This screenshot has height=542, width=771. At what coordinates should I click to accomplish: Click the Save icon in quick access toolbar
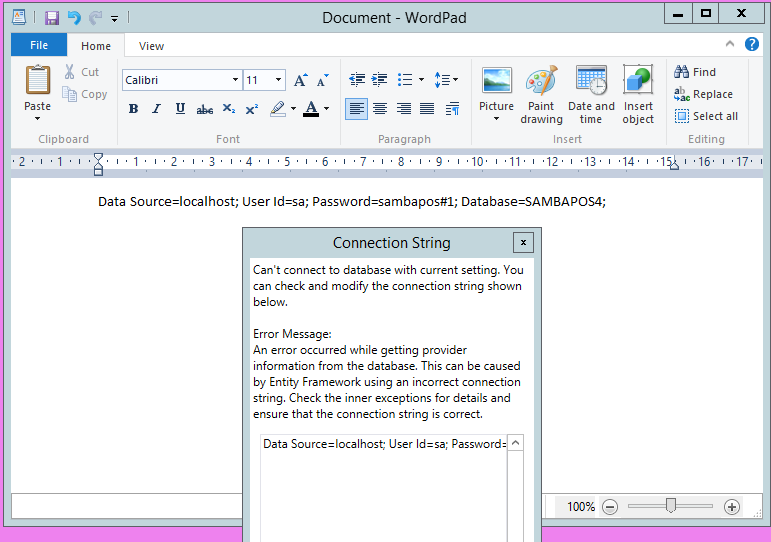(52, 18)
